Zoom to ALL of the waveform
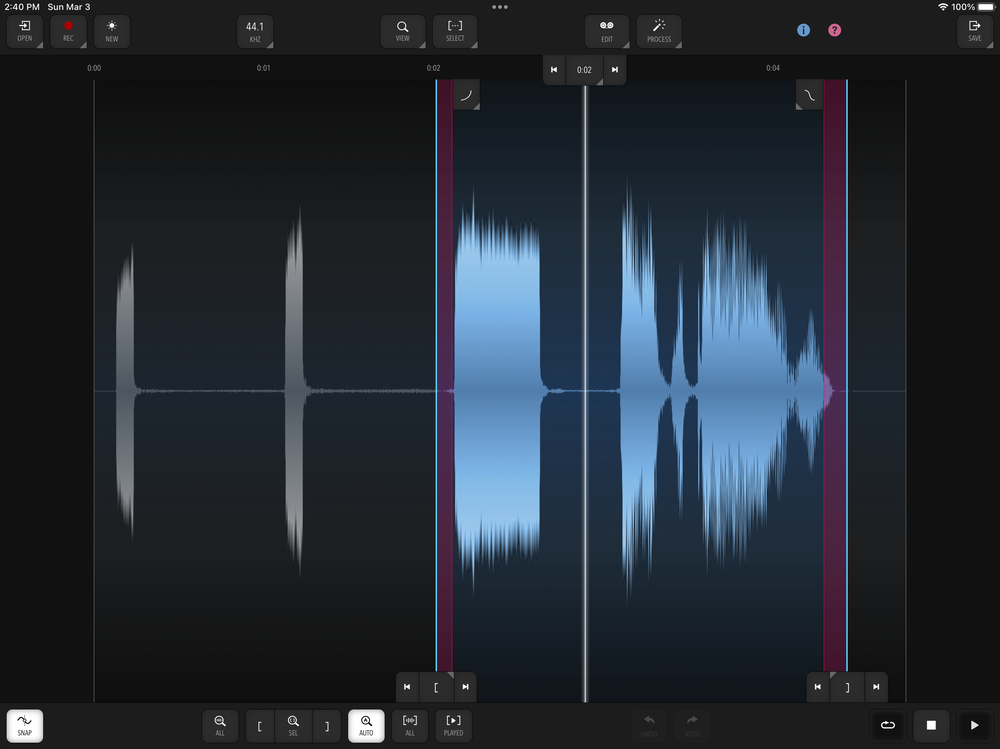 tap(220, 726)
